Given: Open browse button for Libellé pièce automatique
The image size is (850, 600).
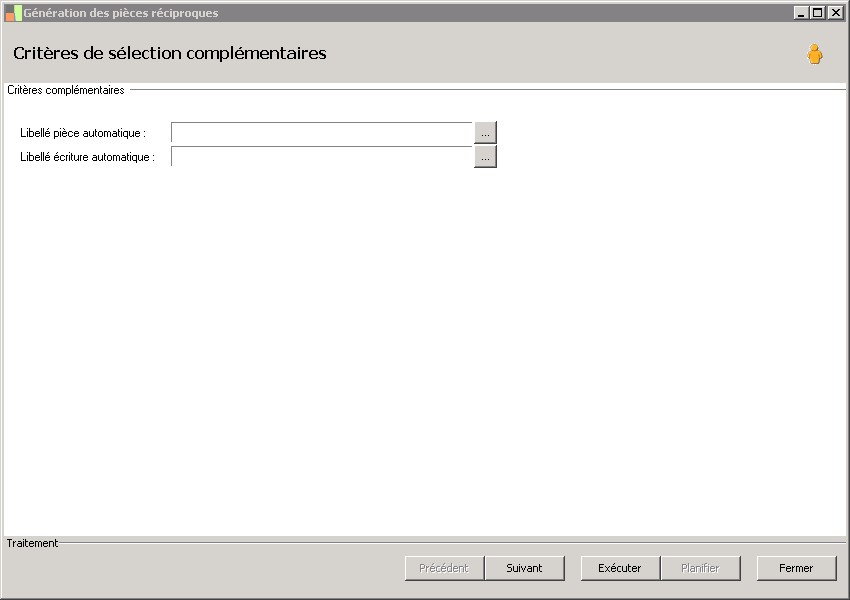Looking at the screenshot, I should (485, 133).
